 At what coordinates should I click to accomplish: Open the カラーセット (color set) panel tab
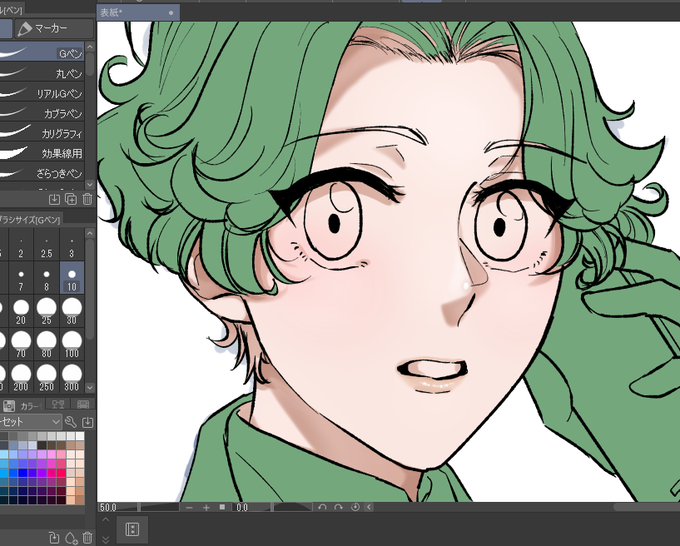[x=22, y=406]
